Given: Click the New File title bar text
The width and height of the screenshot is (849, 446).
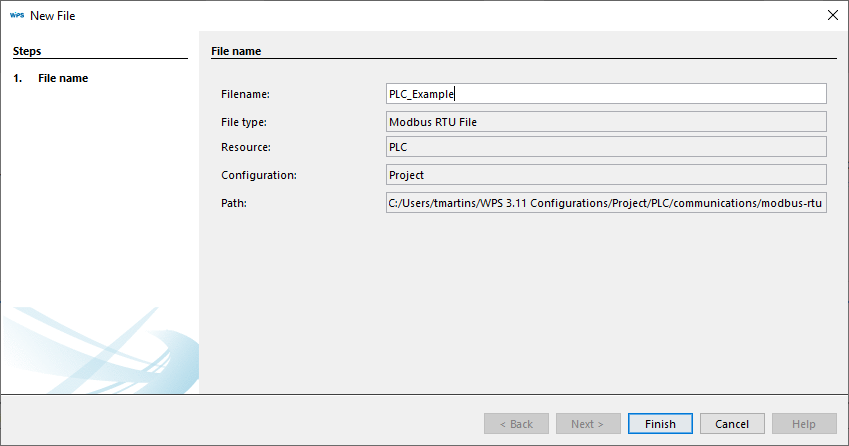Looking at the screenshot, I should click(x=53, y=15).
